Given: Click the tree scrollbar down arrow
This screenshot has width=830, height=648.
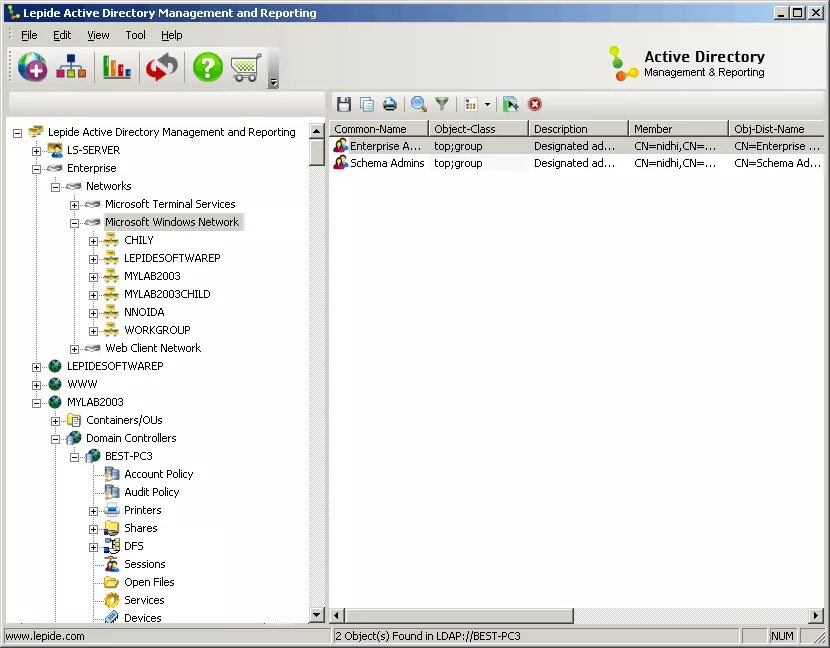Looking at the screenshot, I should pyautogui.click(x=317, y=615).
